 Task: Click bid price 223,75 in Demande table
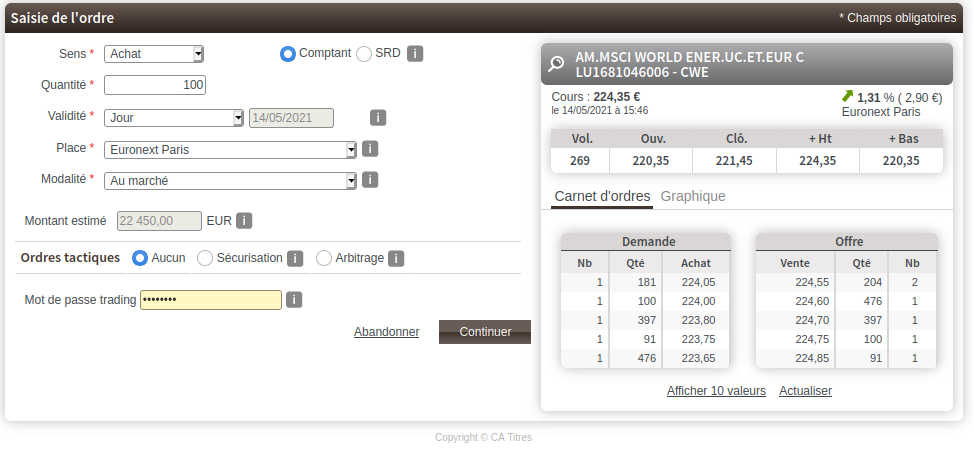(698, 339)
